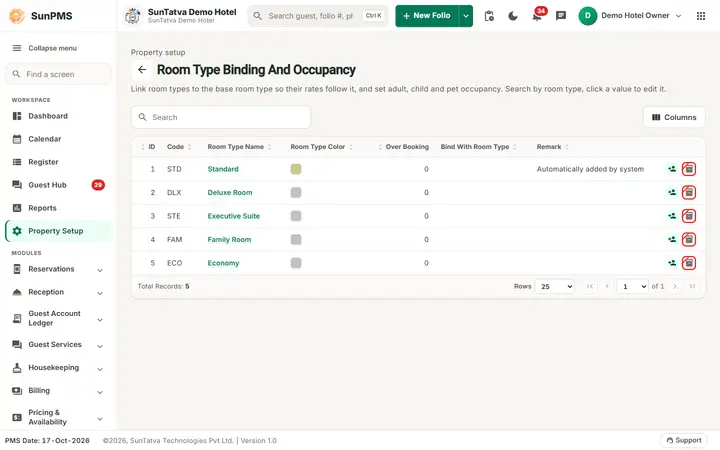Open Reports from sidebar

tap(58, 208)
